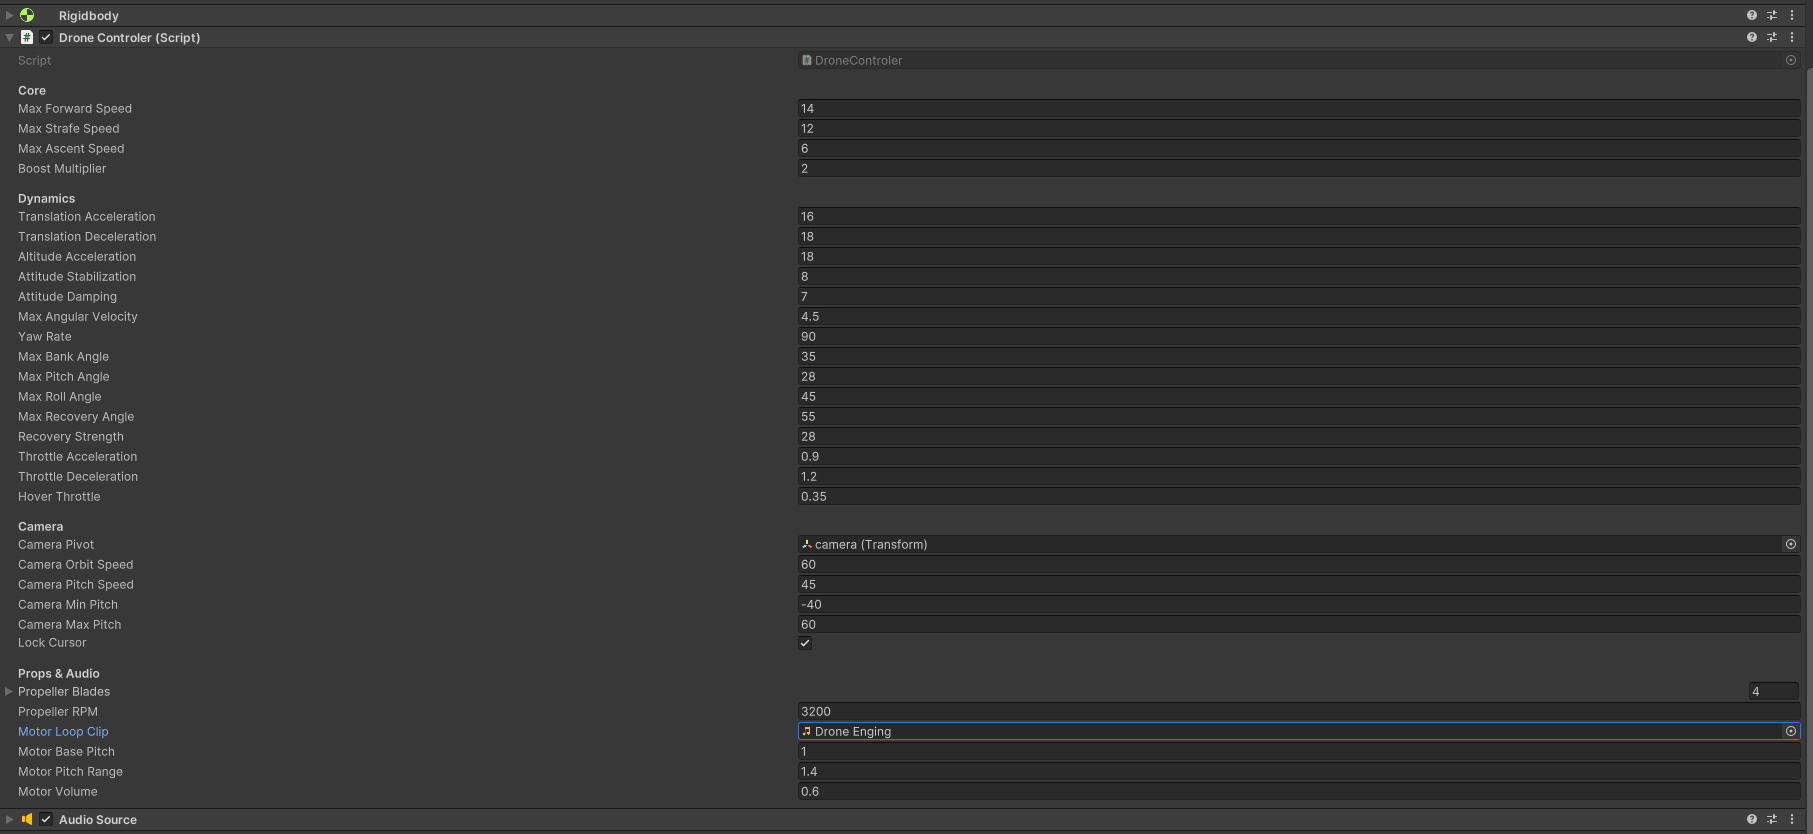Image resolution: width=1813 pixels, height=834 pixels.
Task: Edit the Max Roll Angle field
Action: click(x=1299, y=396)
